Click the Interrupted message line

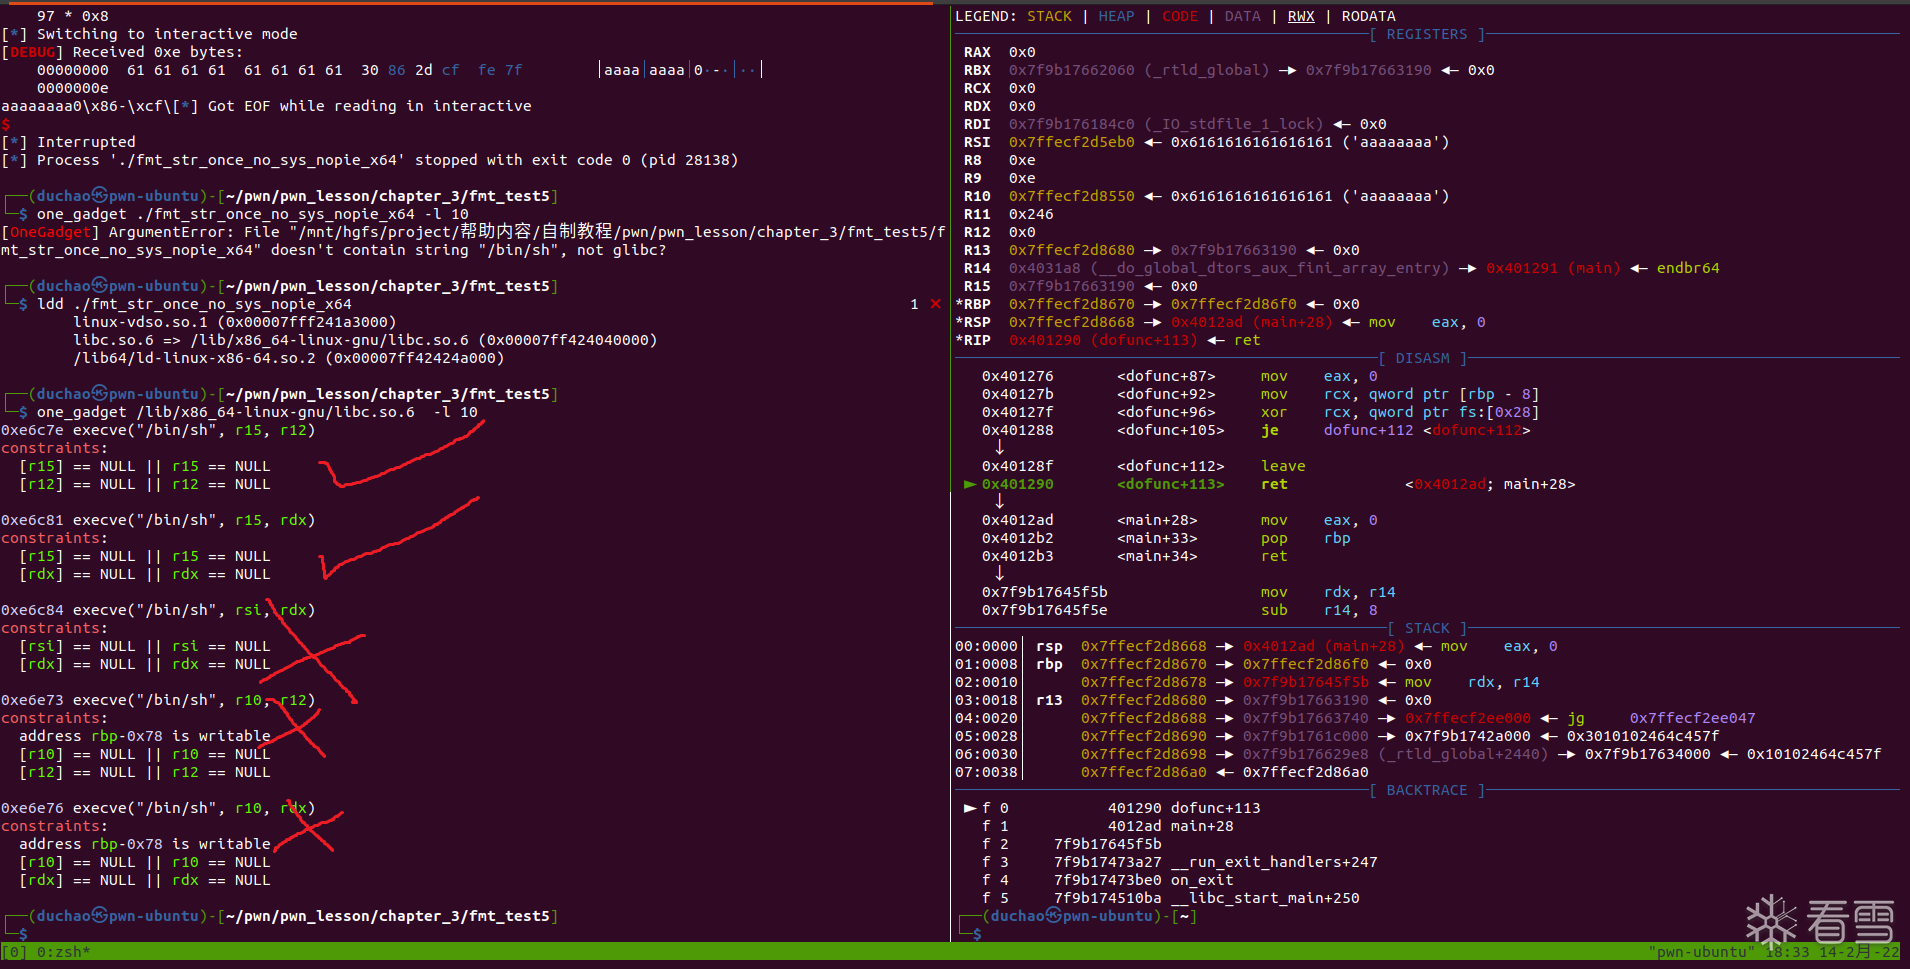coord(68,142)
